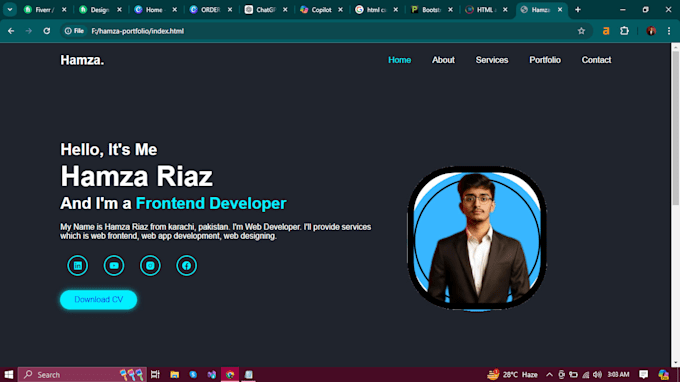Go back with browser back arrow
The image size is (680, 382).
click(11, 31)
